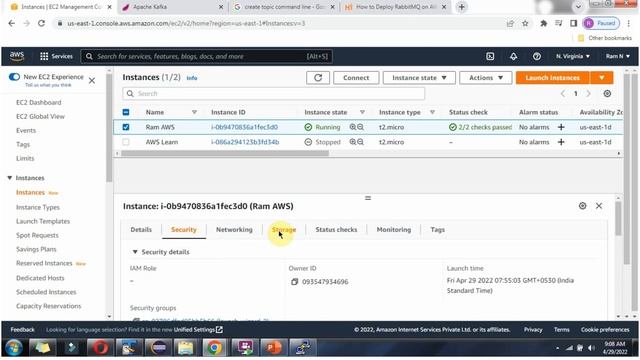Open table preferences gear icon
The width and height of the screenshot is (640, 360).
[607, 93]
